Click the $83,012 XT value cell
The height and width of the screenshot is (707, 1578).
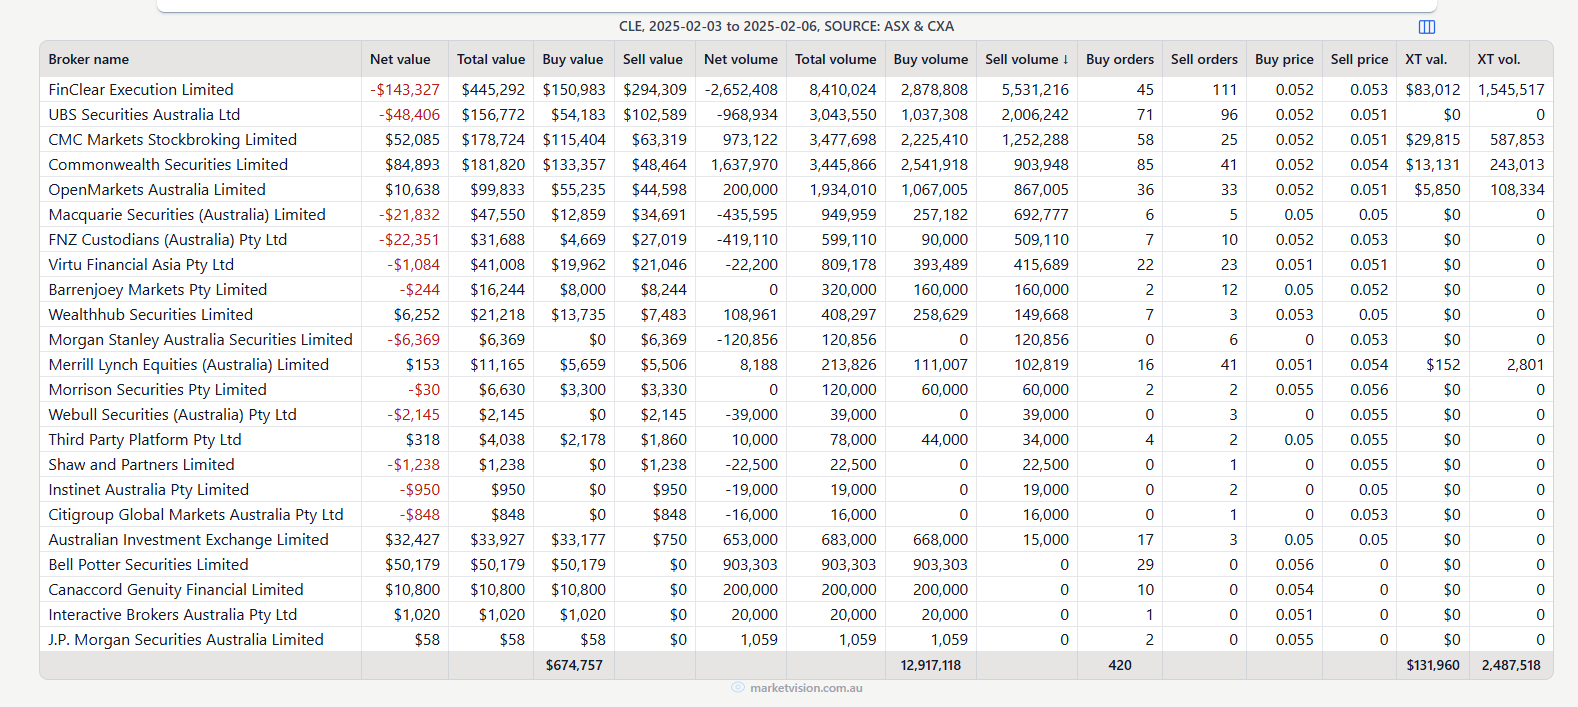(x=1433, y=89)
